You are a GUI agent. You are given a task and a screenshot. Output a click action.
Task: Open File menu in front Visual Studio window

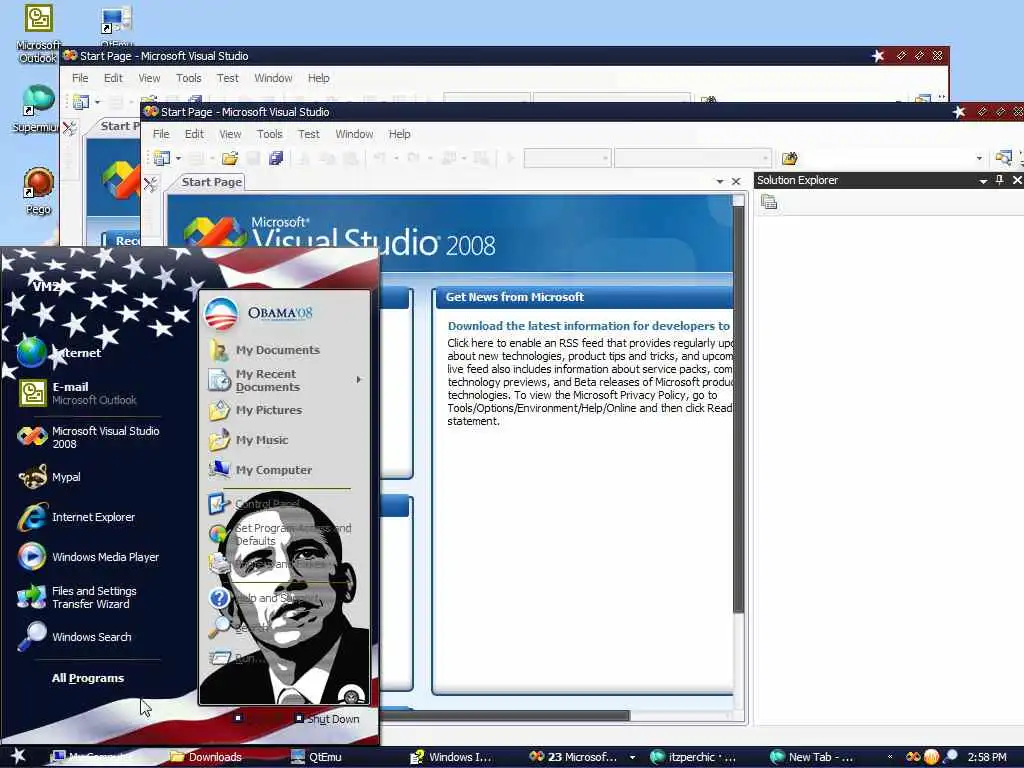point(161,134)
